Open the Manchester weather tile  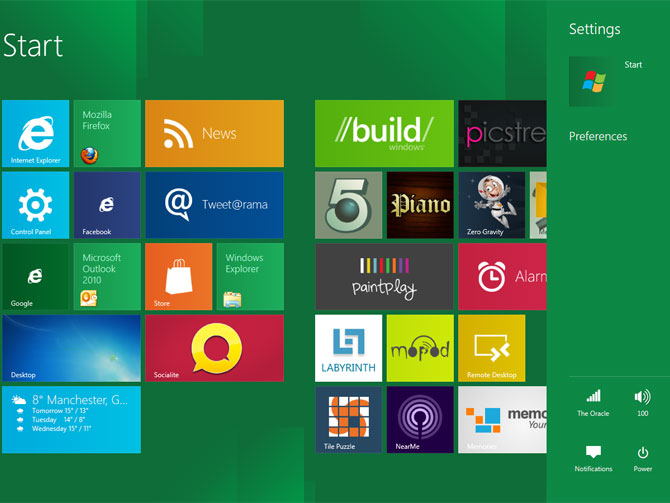[x=71, y=420]
